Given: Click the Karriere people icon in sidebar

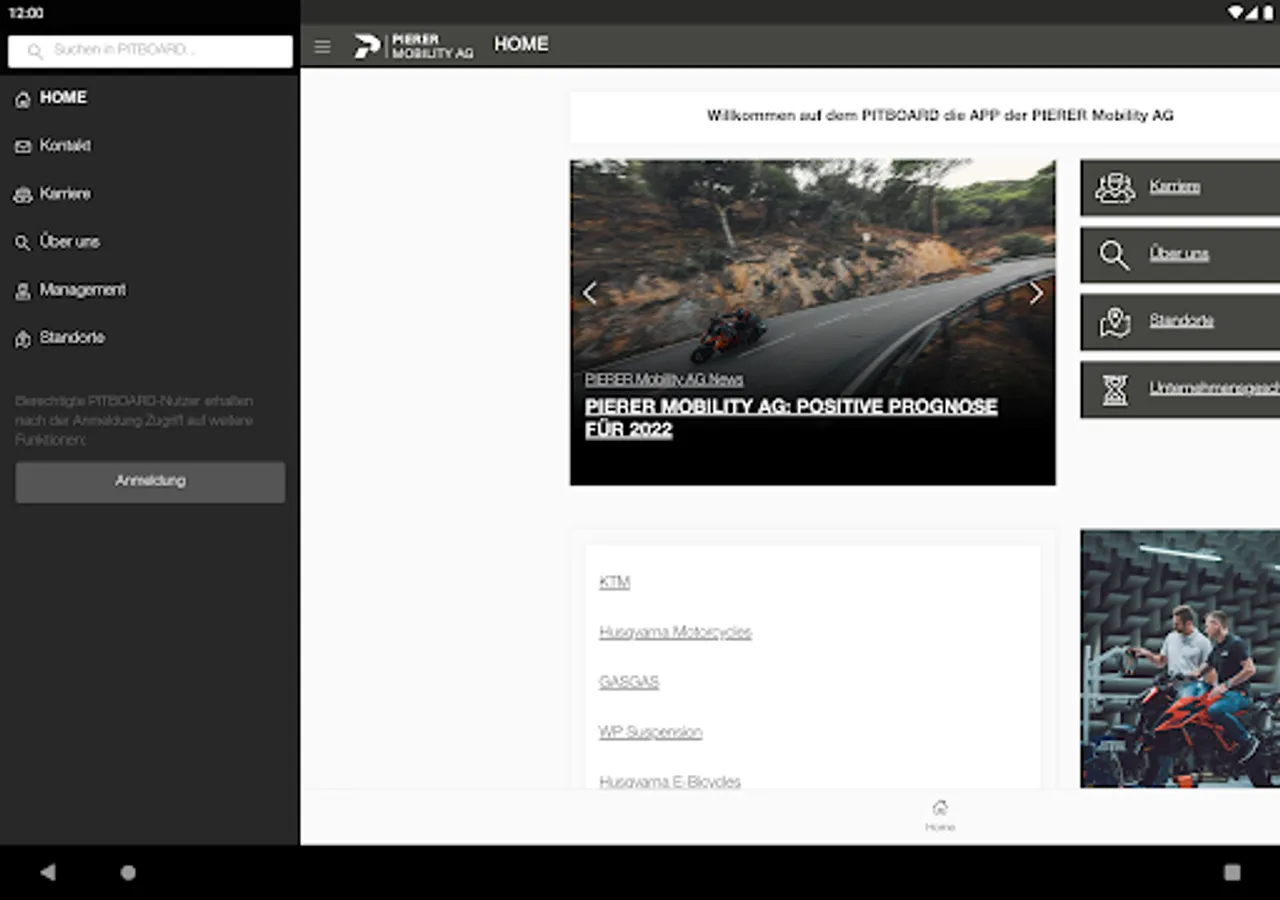Looking at the screenshot, I should coord(23,195).
